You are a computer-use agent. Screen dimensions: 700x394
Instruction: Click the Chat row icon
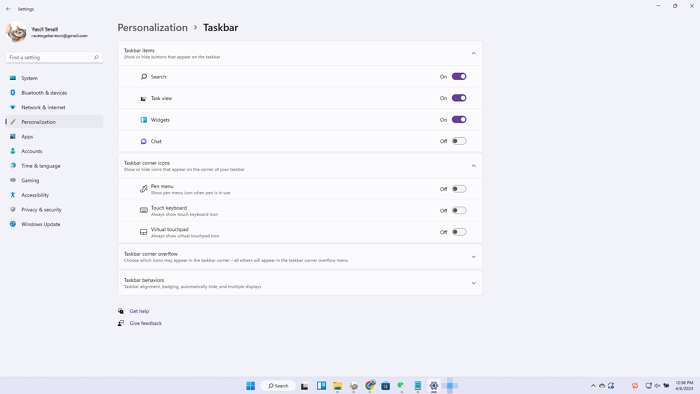pyautogui.click(x=144, y=141)
